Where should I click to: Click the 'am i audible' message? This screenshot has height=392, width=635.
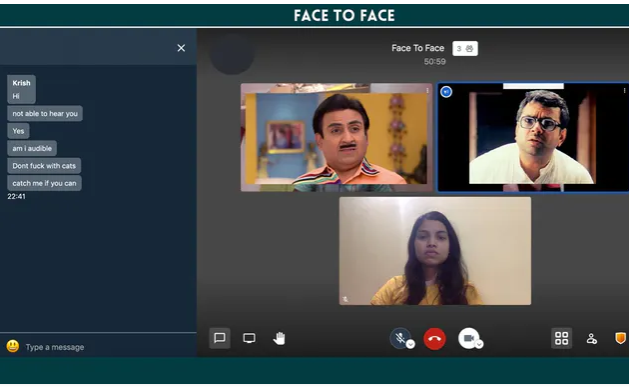tap(32, 149)
